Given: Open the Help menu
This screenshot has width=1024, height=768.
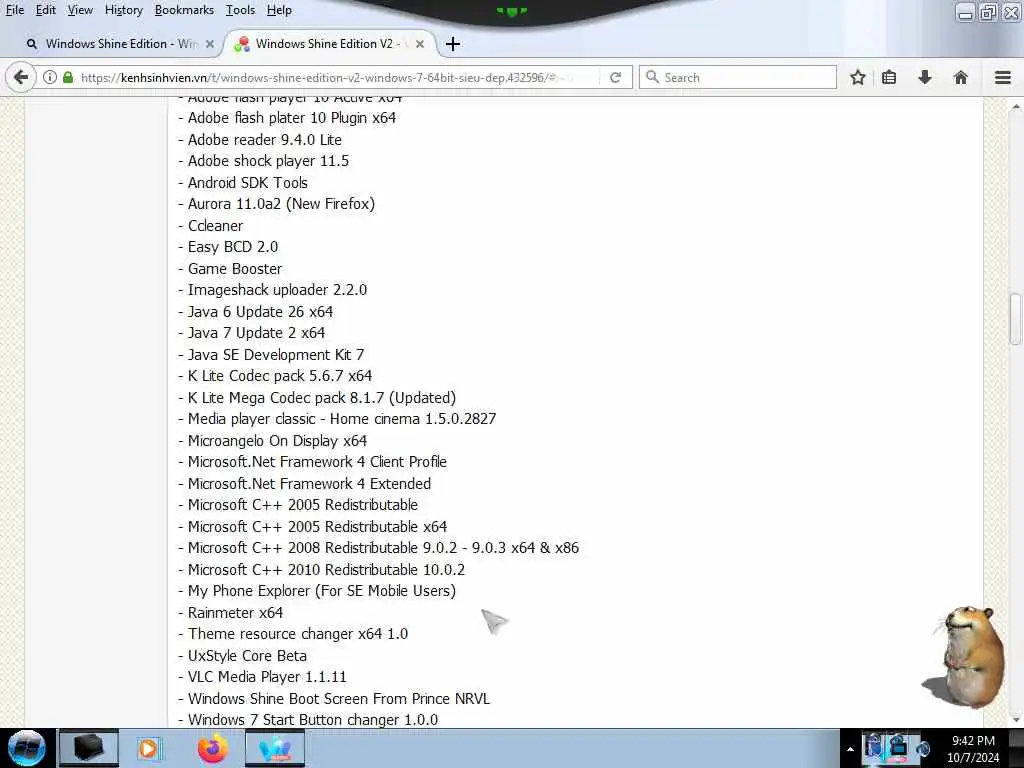Looking at the screenshot, I should 280,10.
